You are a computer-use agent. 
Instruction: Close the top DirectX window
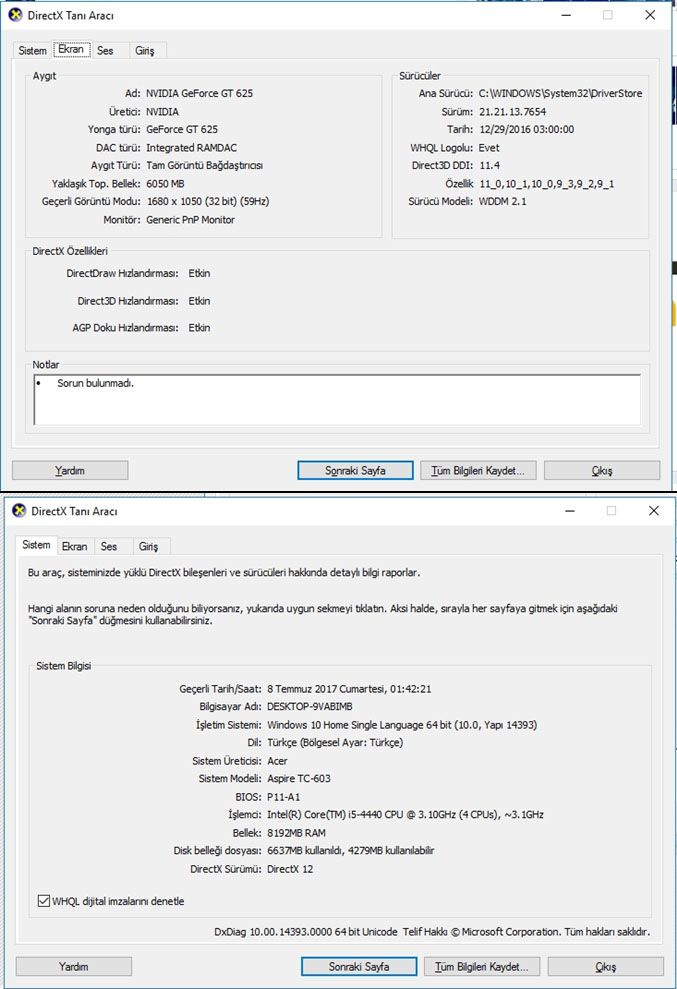pos(650,15)
